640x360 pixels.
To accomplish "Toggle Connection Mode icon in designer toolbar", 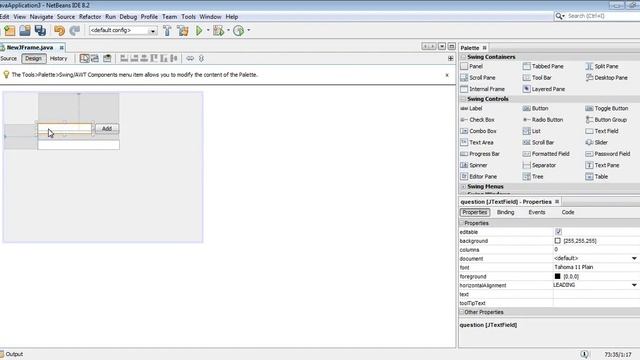I will tap(95, 58).
